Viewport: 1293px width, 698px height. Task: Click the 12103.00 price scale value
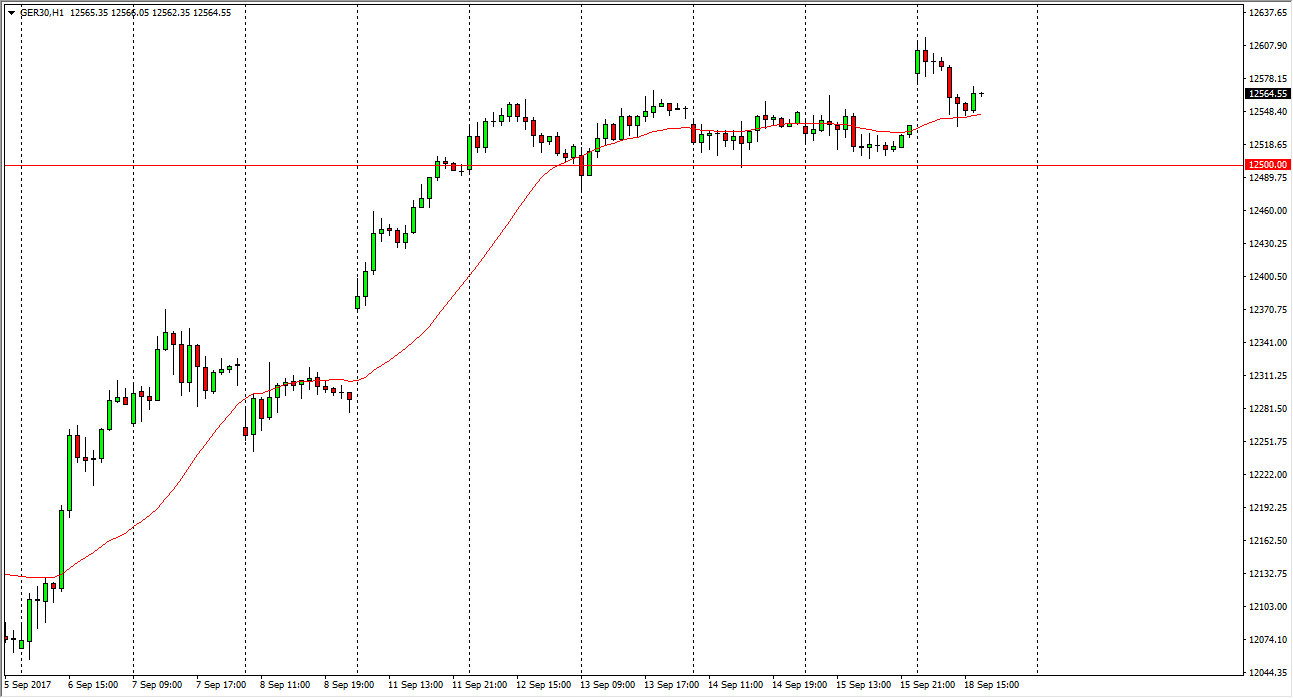coord(1267,607)
